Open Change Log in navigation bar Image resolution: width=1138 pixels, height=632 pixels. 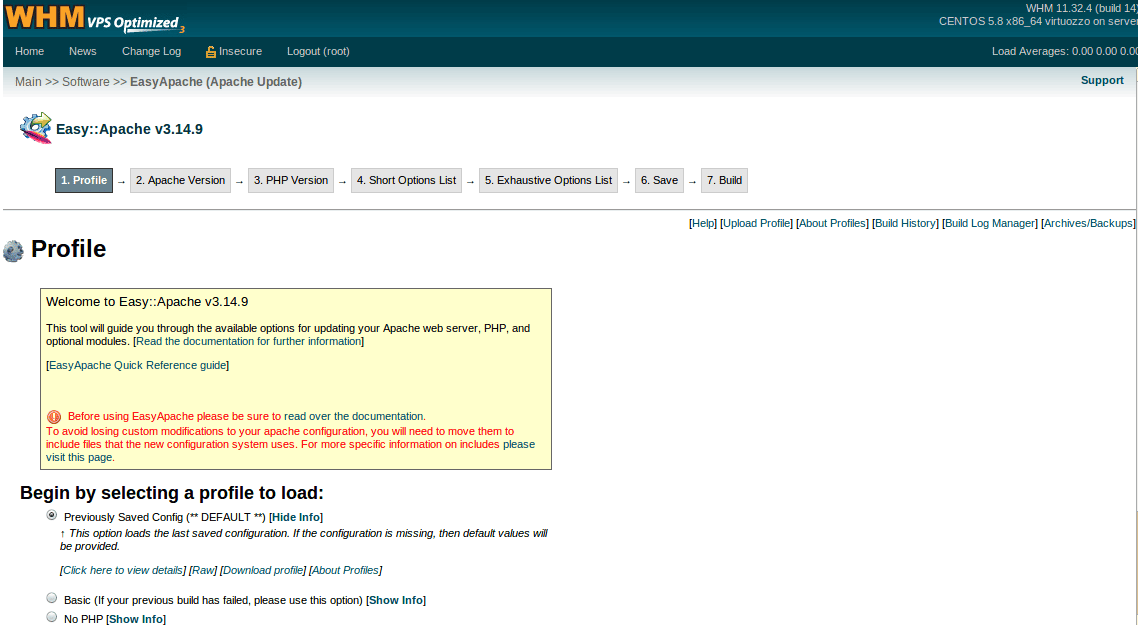pos(152,52)
